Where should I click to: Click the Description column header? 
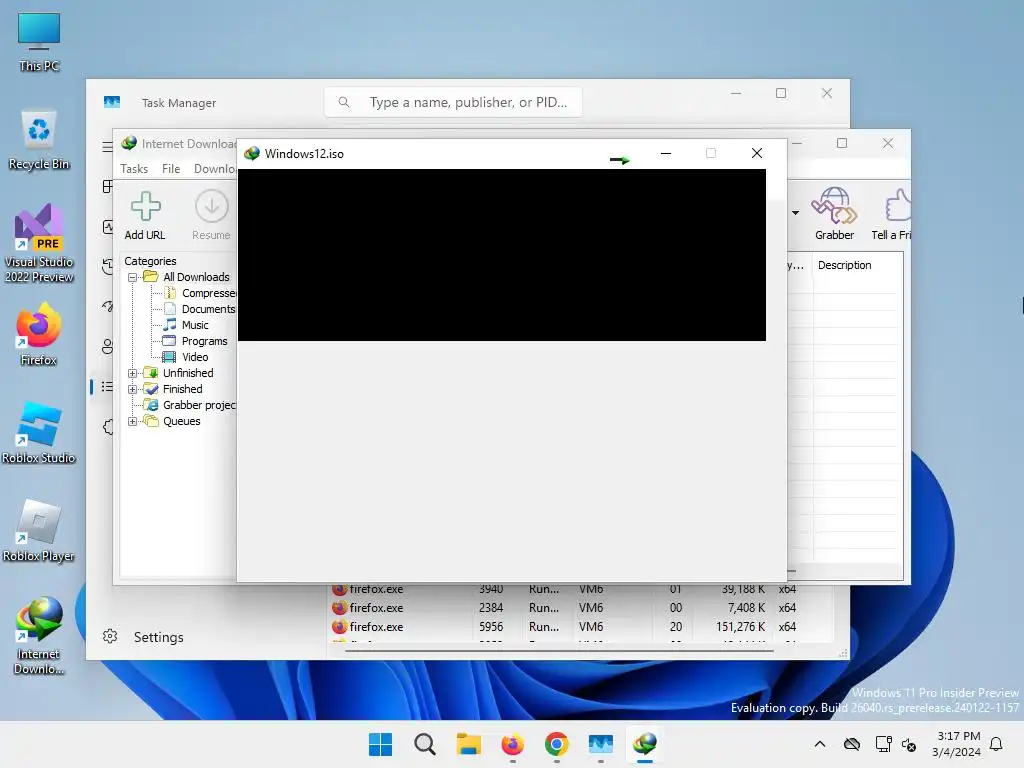(844, 265)
